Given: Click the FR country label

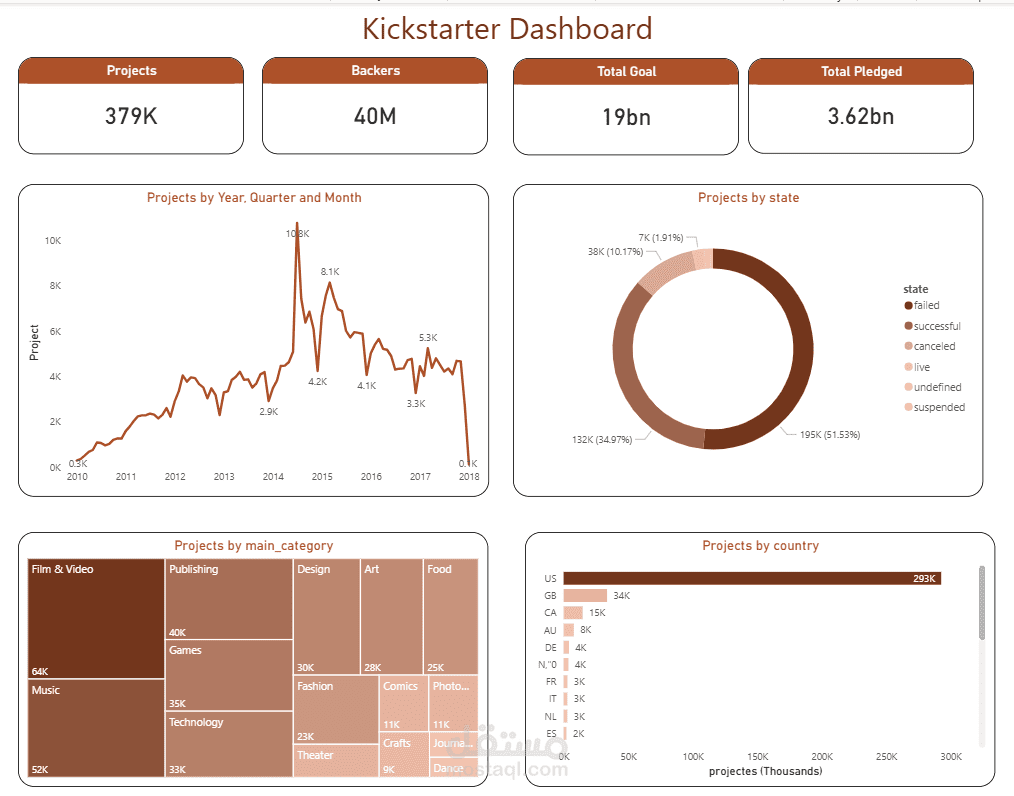Looking at the screenshot, I should [551, 682].
